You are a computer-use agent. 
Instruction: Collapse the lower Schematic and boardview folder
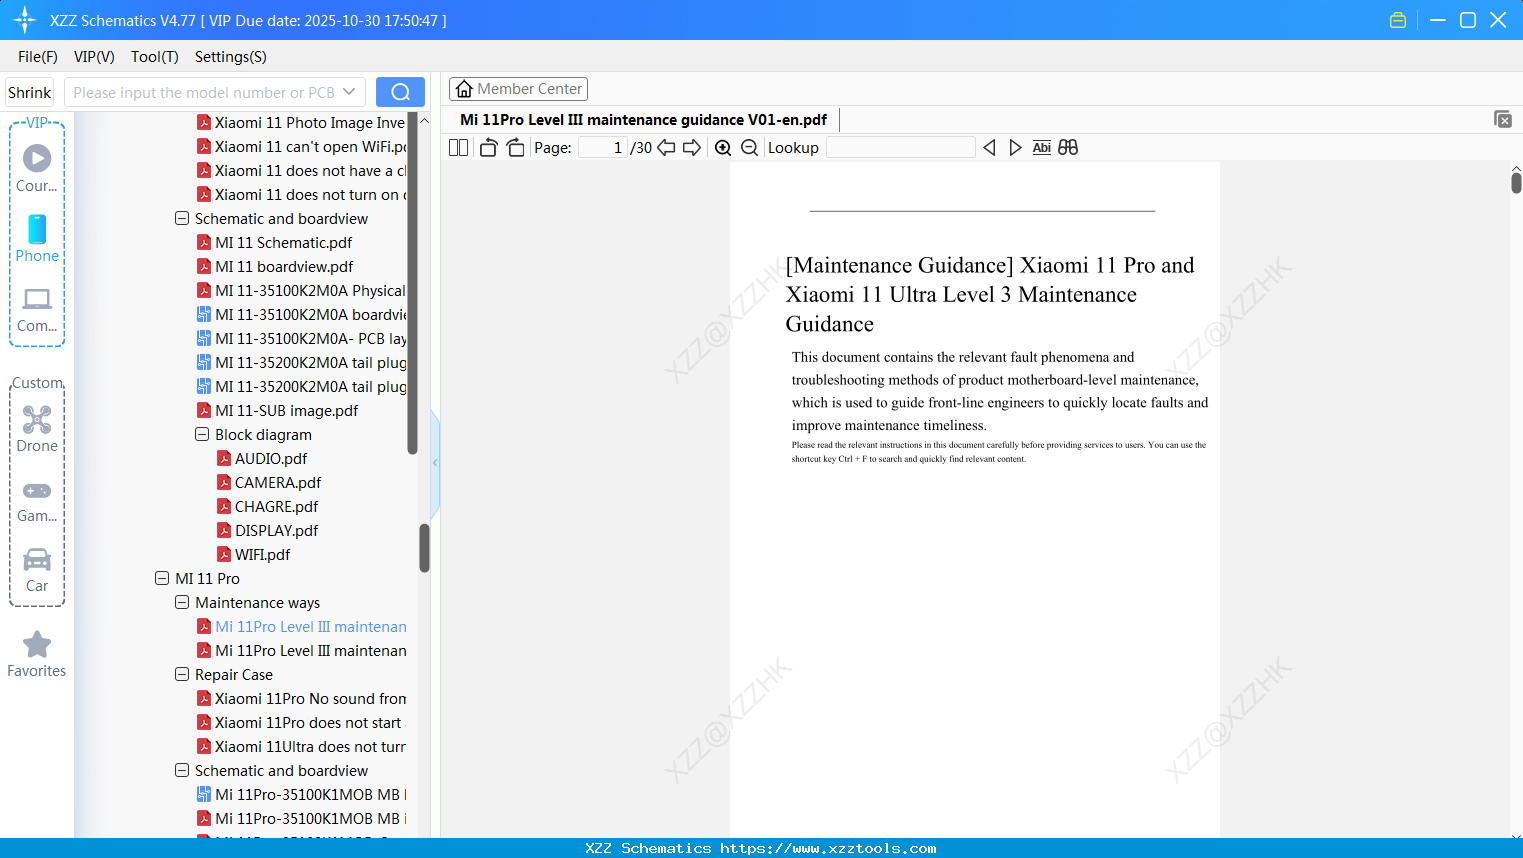tap(182, 770)
